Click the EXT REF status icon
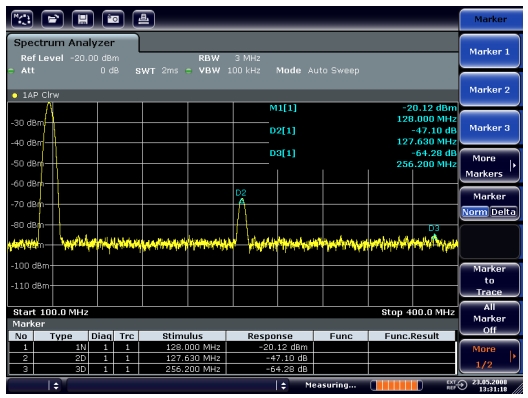This screenshot has height=398, width=528. (x=457, y=385)
